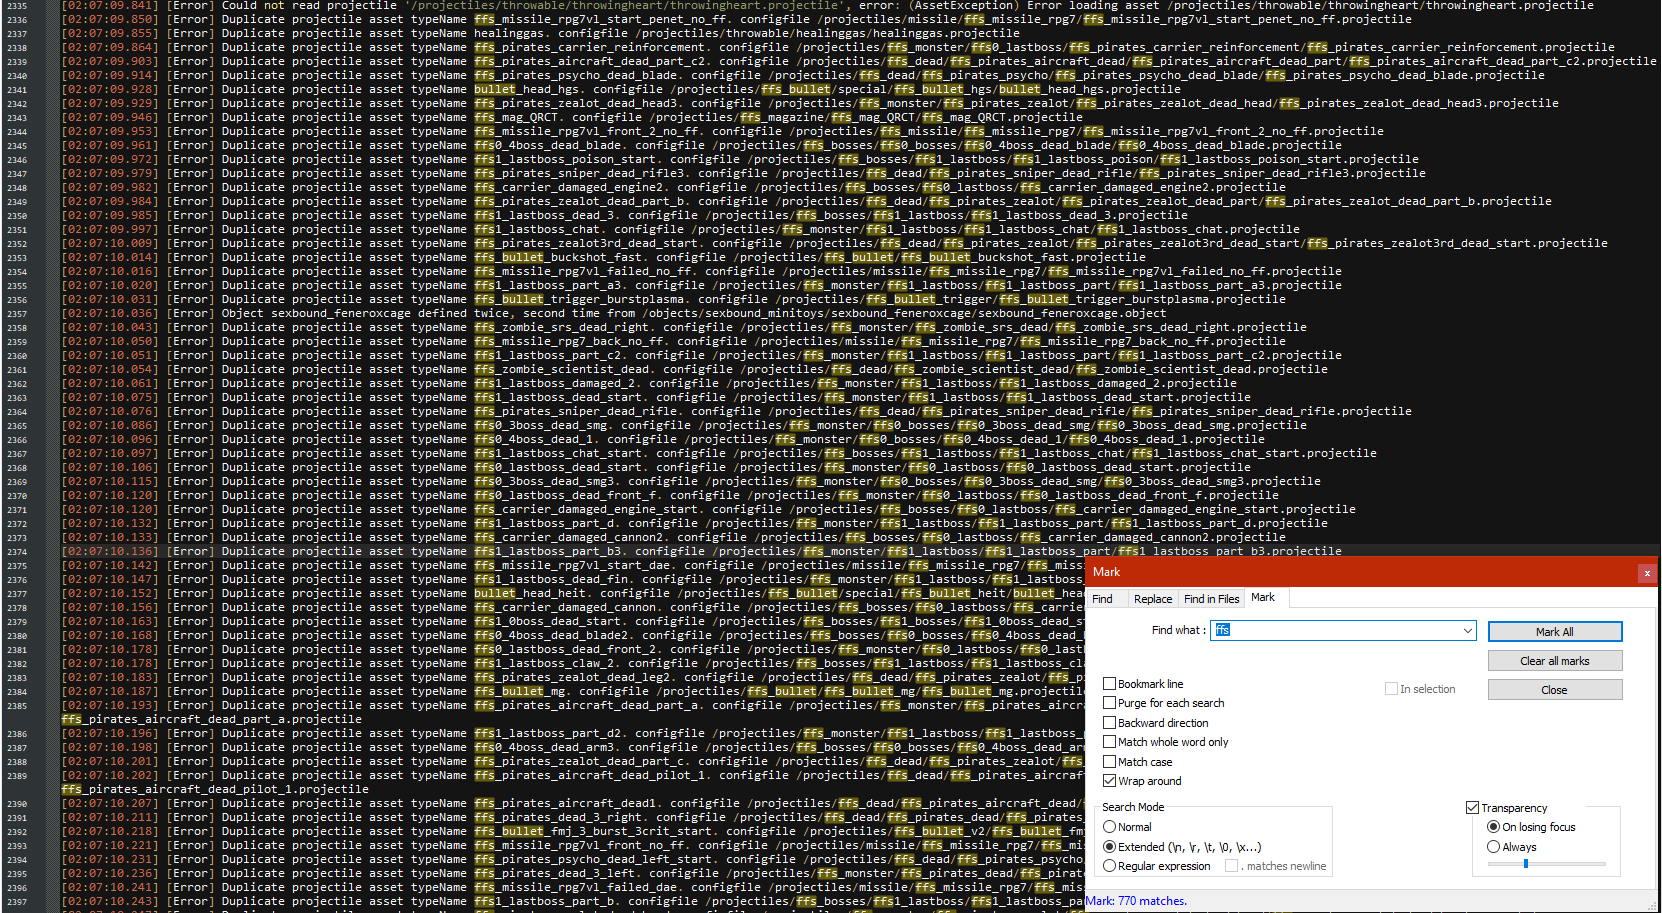The image size is (1662, 913).
Task: Click timestamp [02:07:10.009] in the log
Action: tap(109, 243)
